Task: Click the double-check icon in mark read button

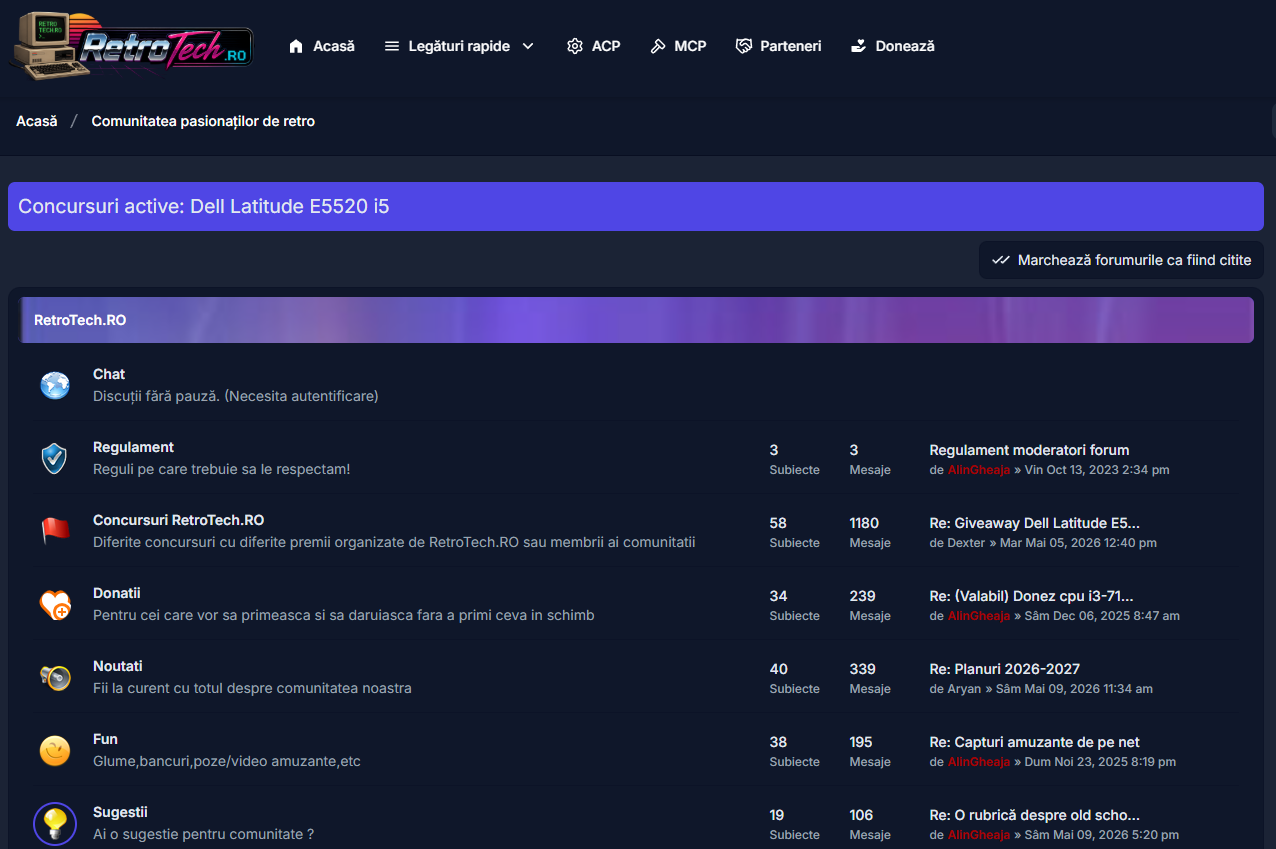Action: point(1000,260)
